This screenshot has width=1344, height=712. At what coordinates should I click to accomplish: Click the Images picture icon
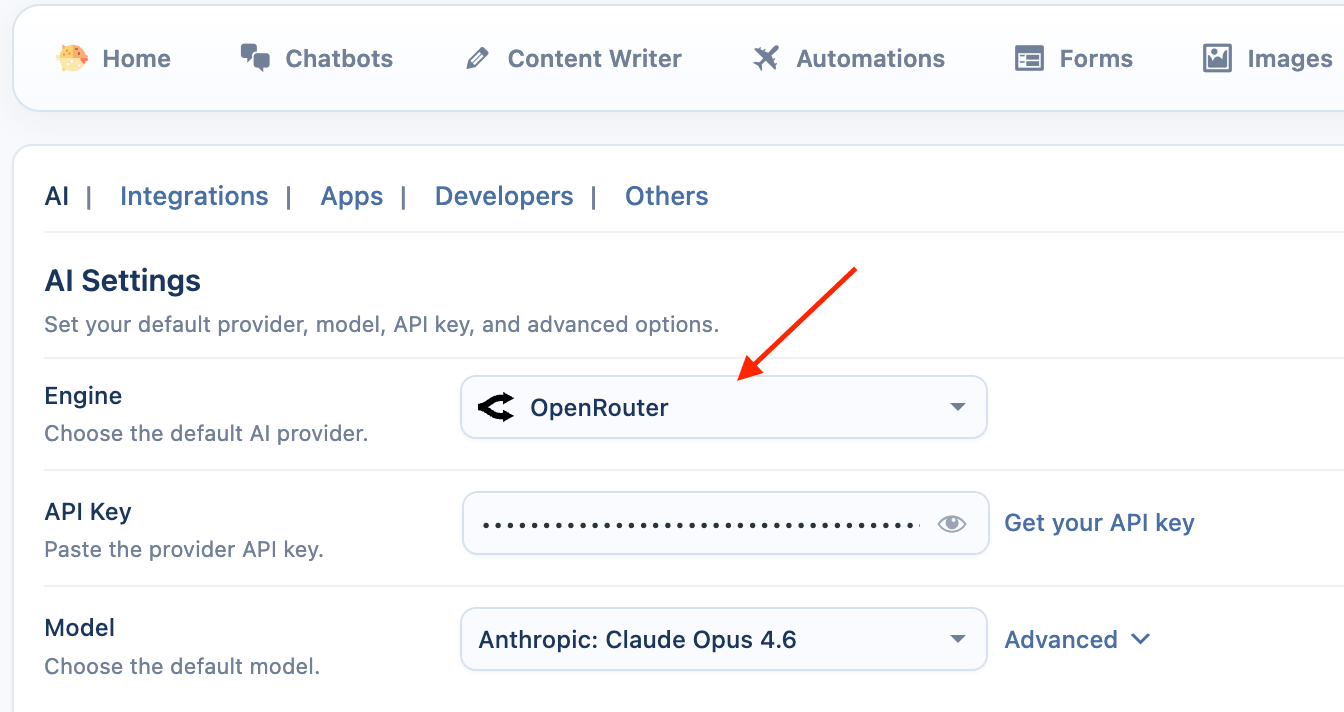point(1217,59)
